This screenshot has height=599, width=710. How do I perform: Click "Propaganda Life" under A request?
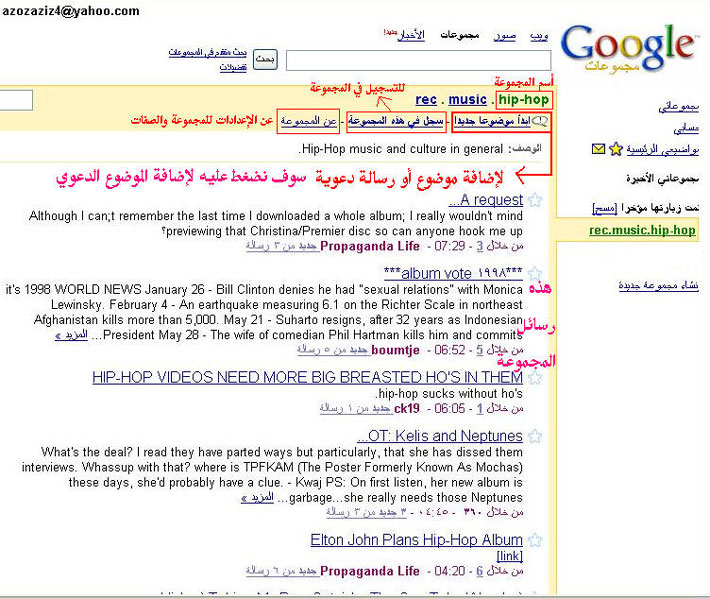tap(369, 246)
